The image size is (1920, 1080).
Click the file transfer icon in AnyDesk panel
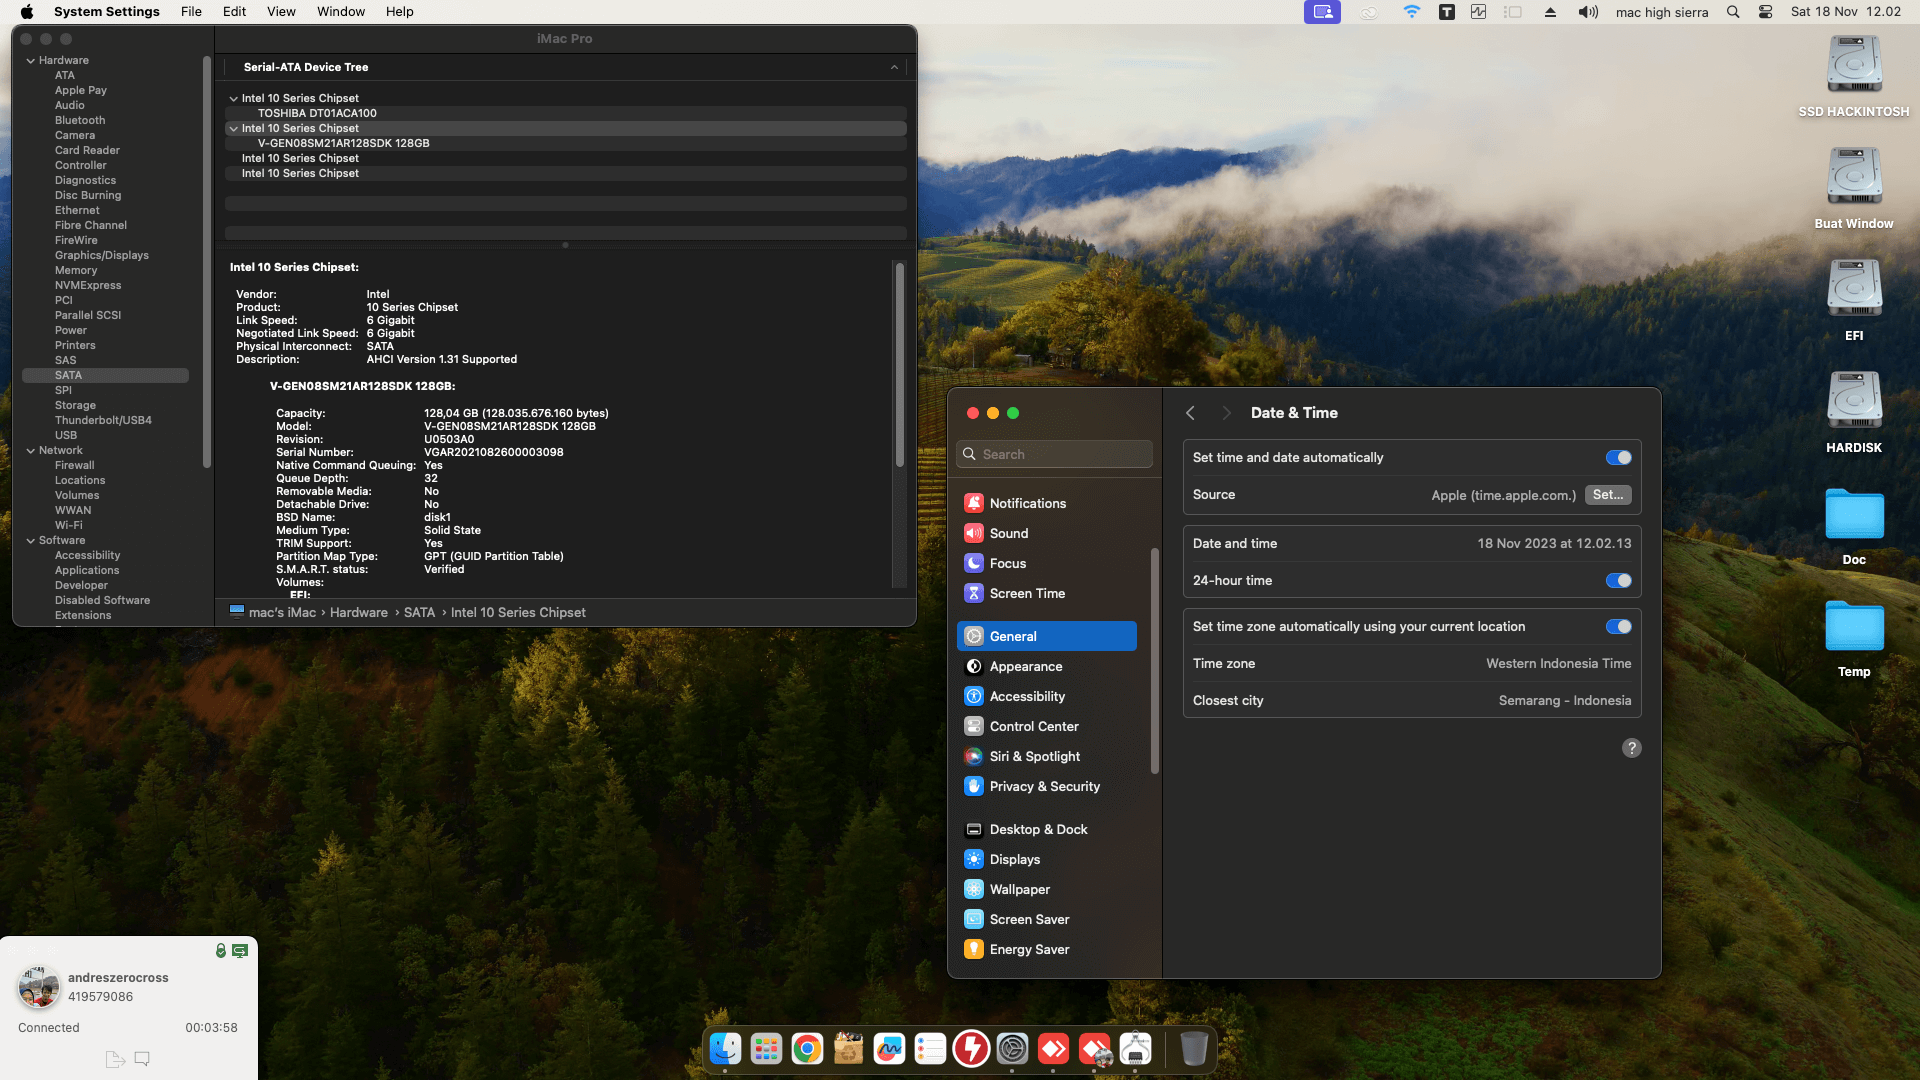115,1059
